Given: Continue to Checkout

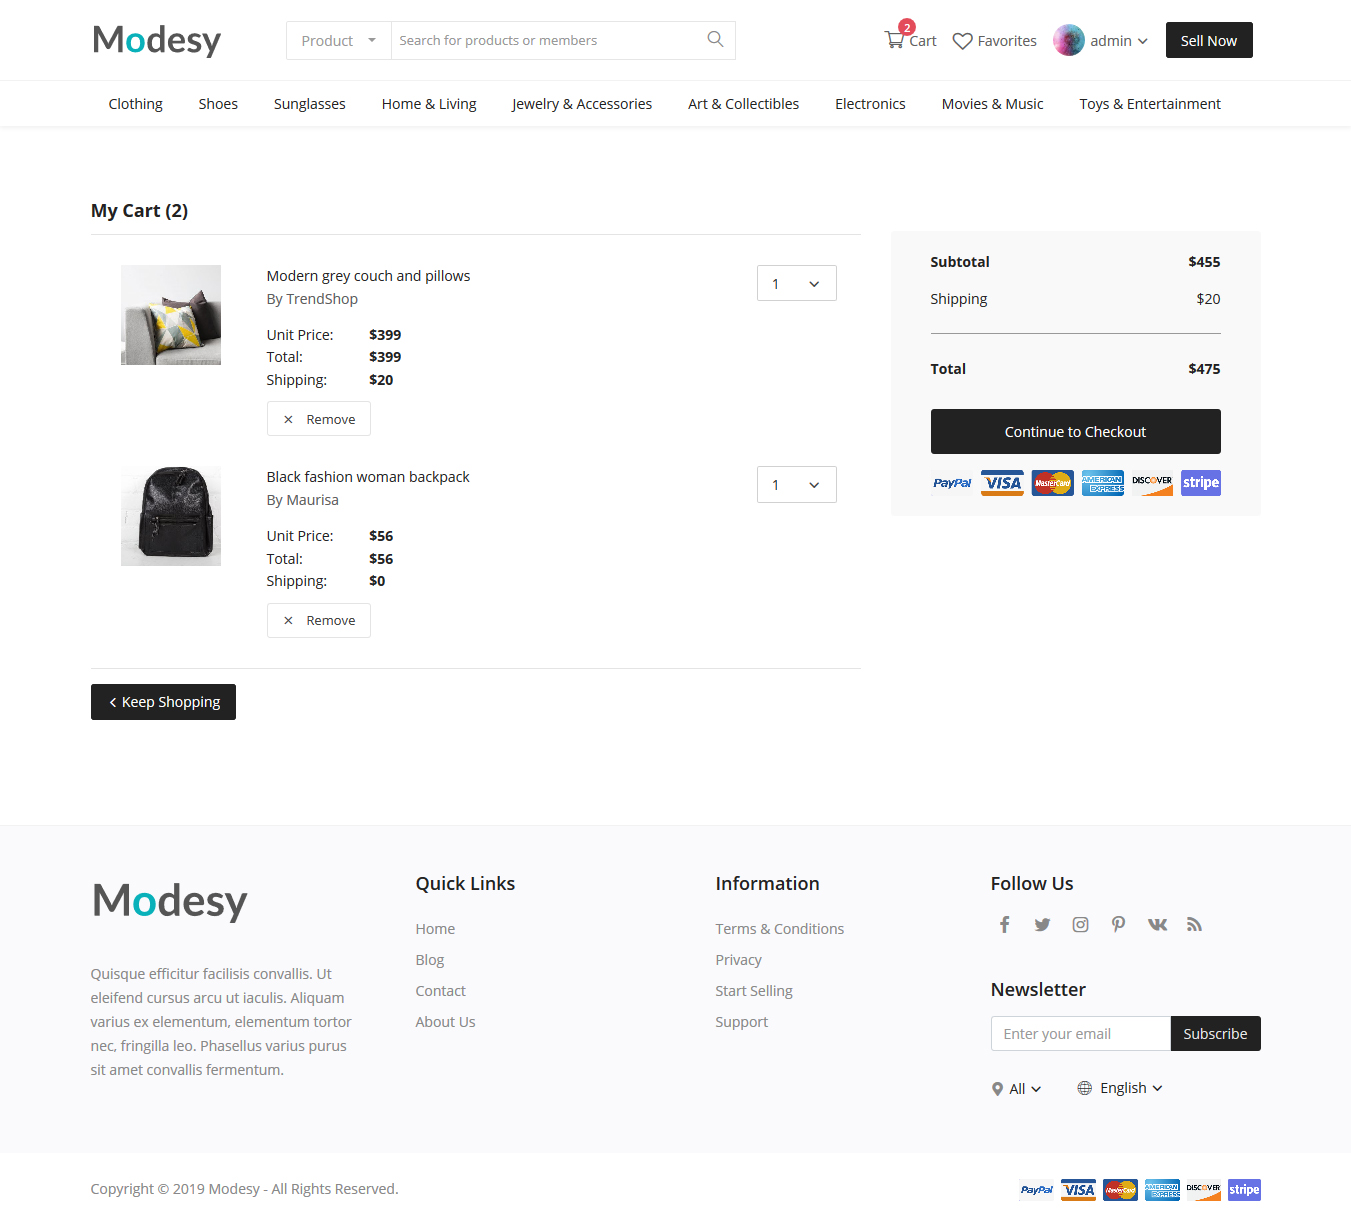Looking at the screenshot, I should click(x=1076, y=432).
